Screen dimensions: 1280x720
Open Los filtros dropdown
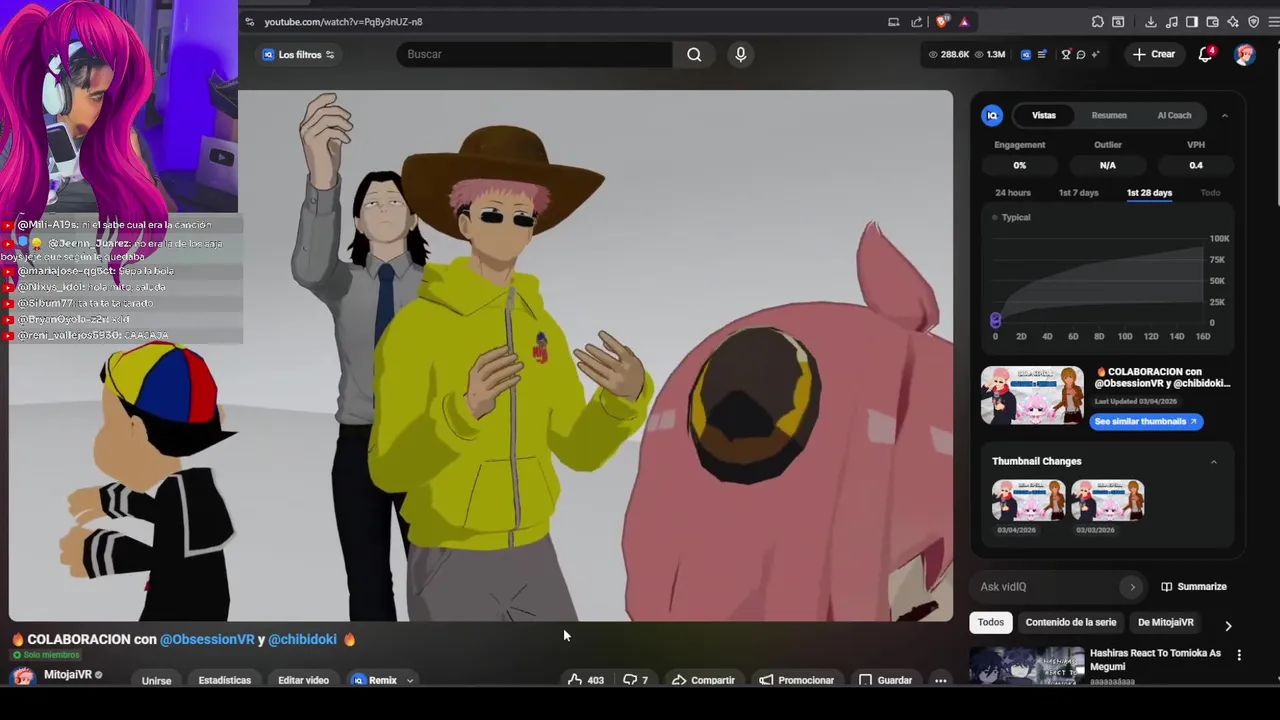click(299, 55)
